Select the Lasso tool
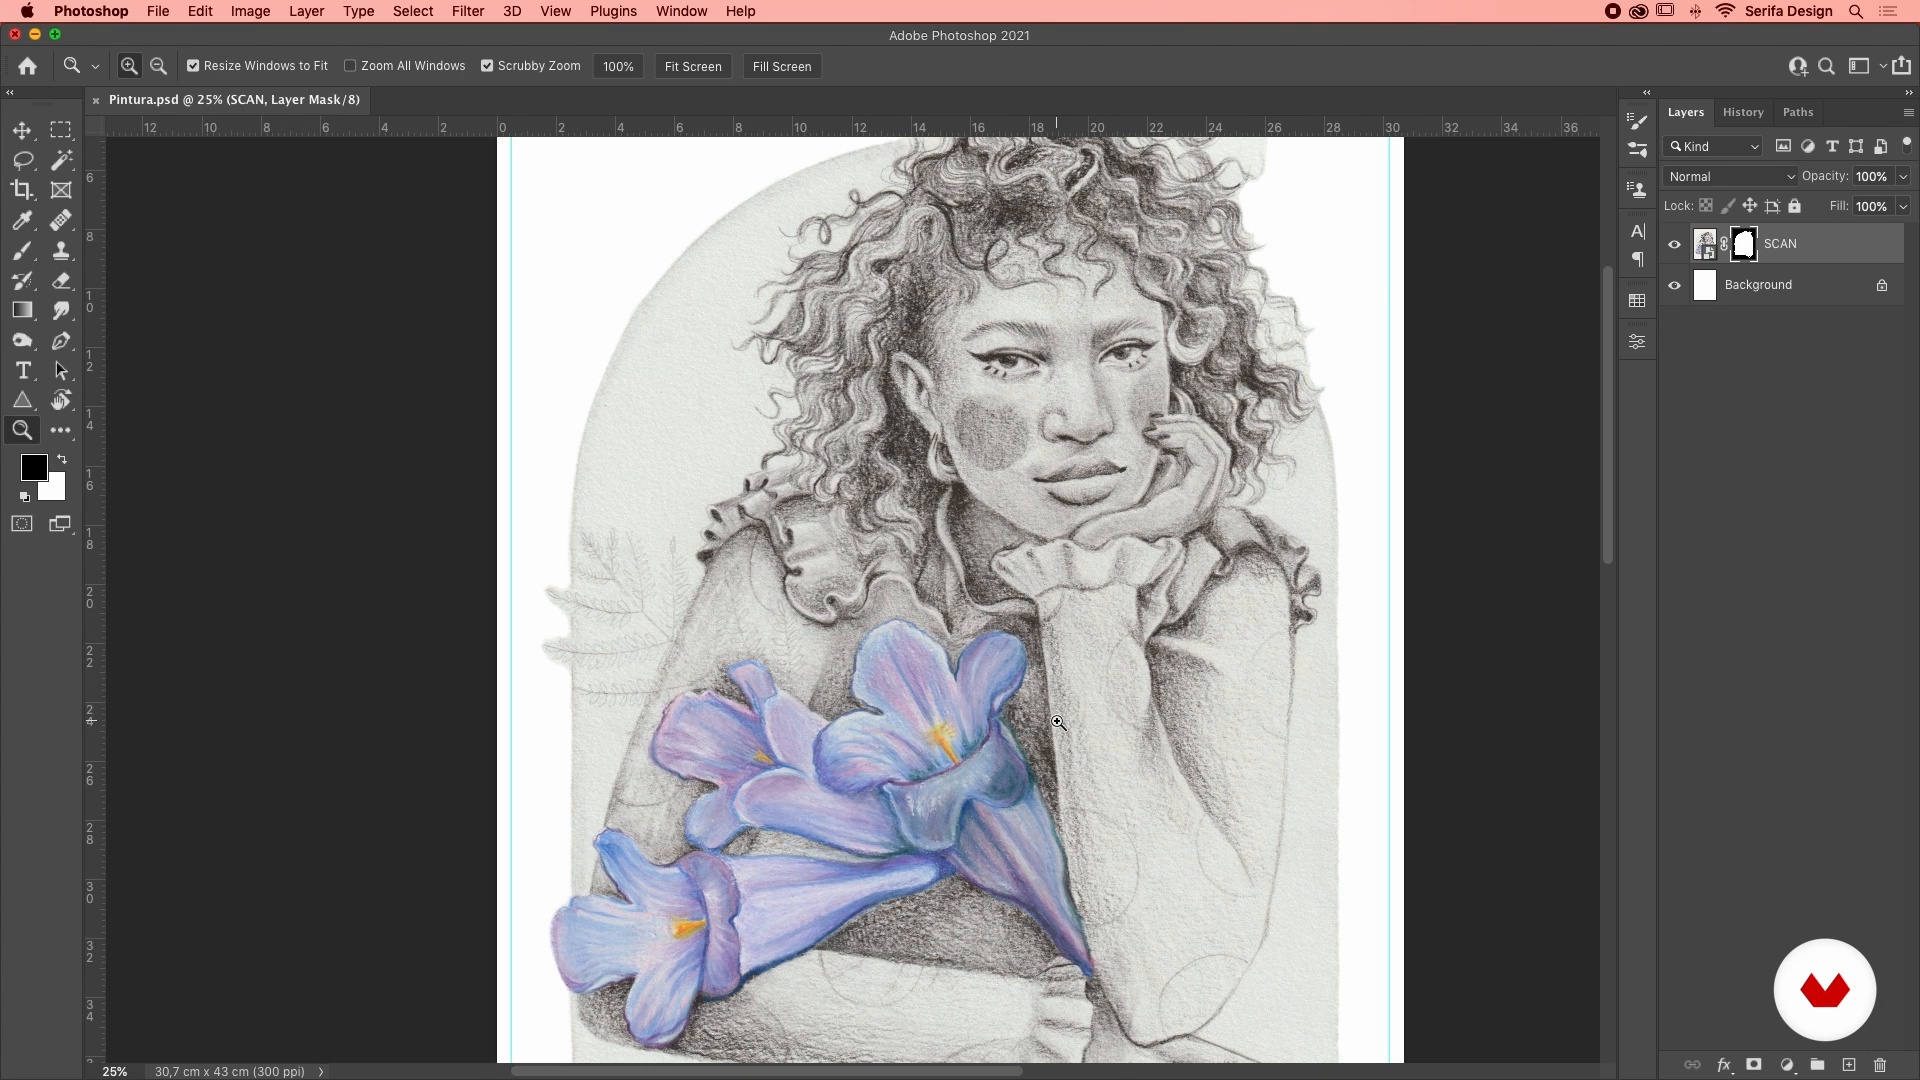1920x1080 pixels. [x=22, y=161]
